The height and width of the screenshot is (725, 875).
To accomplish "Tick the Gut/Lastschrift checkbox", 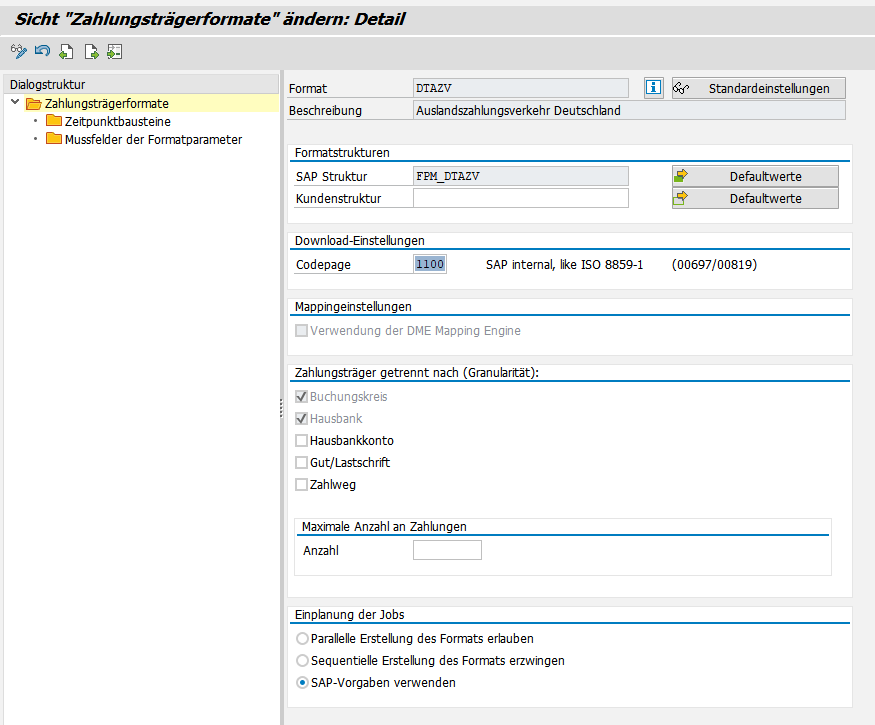I will coord(301,463).
